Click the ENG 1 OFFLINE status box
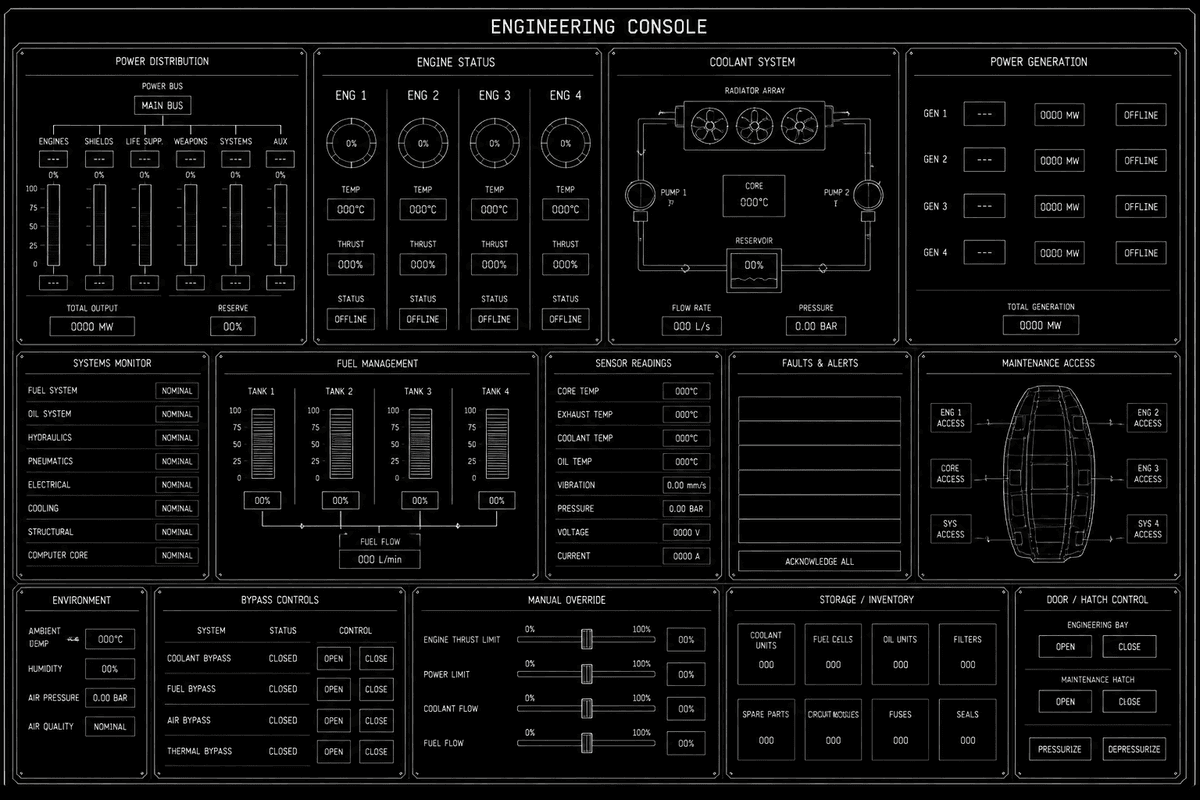This screenshot has height=800, width=1200. [351, 319]
